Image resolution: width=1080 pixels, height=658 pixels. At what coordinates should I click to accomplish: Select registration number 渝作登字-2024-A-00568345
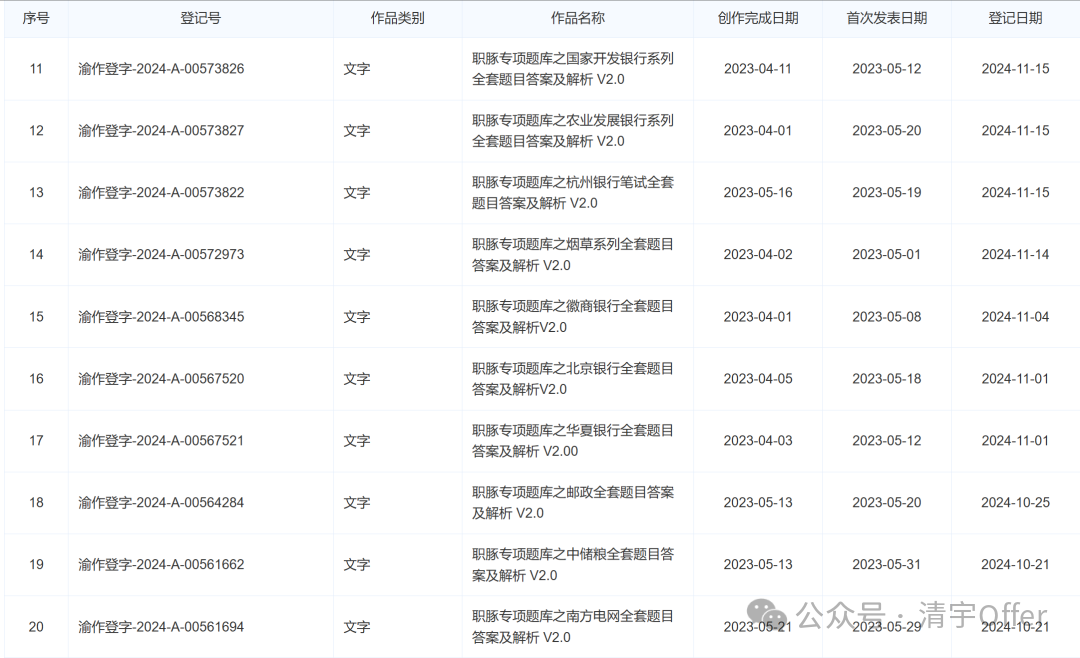click(x=161, y=317)
